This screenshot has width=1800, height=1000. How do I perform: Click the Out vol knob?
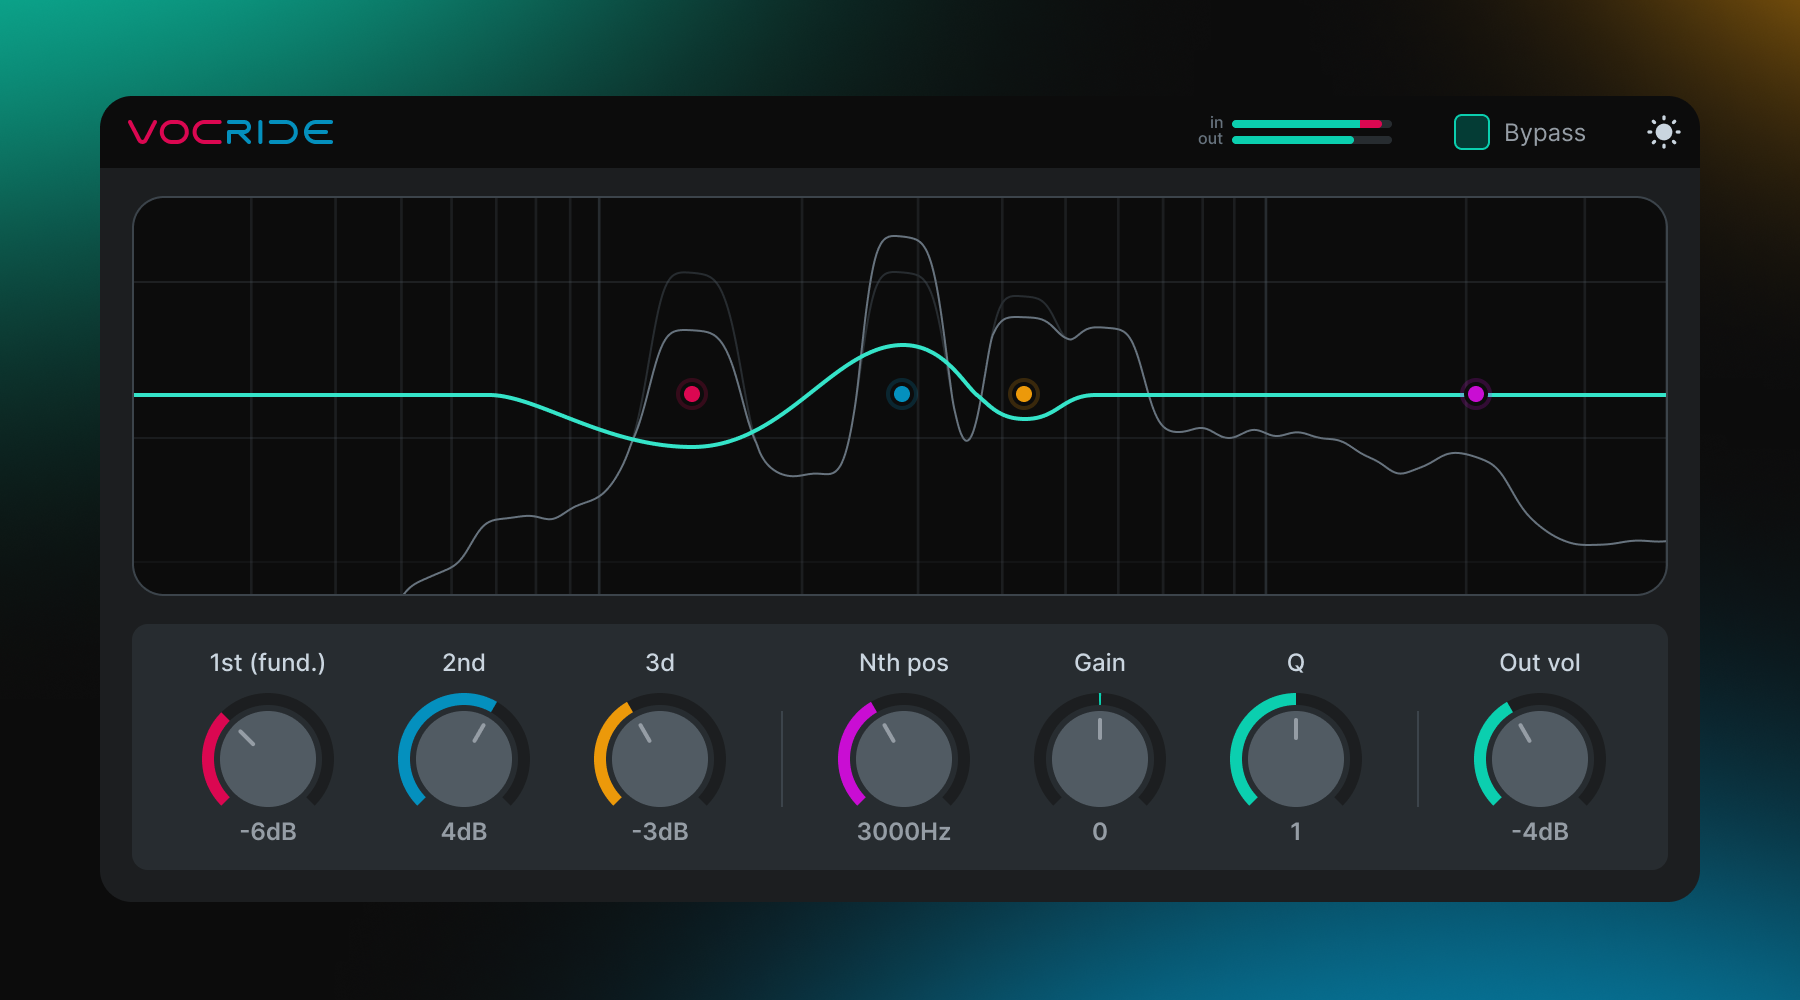[x=1540, y=758]
